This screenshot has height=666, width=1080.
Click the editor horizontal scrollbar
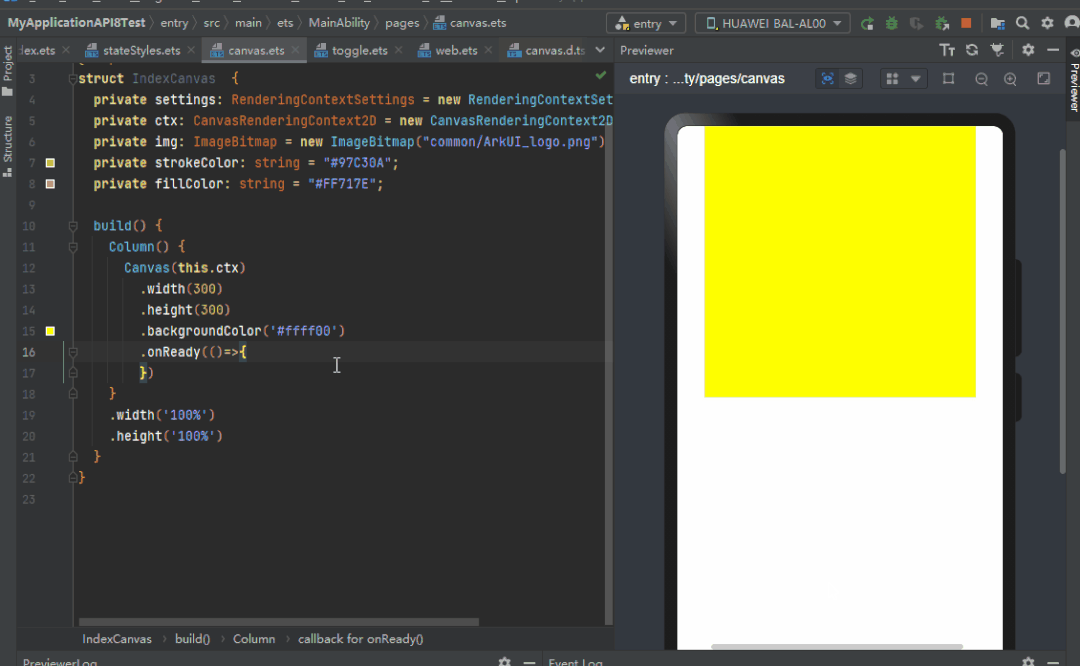(x=279, y=622)
